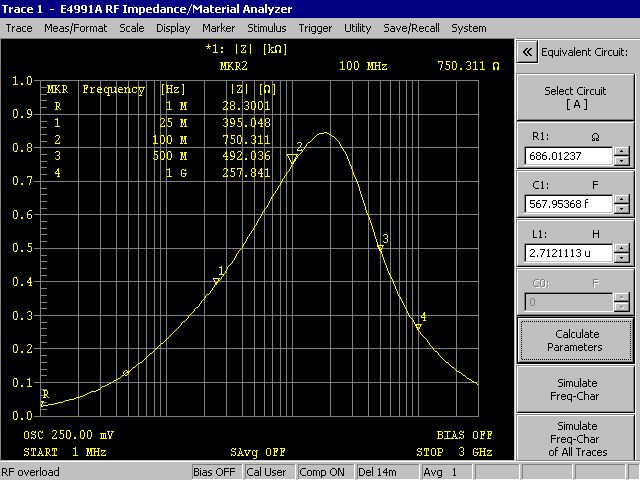Go back with the double-chevron button
Viewport: 640px width, 480px height.
527,52
